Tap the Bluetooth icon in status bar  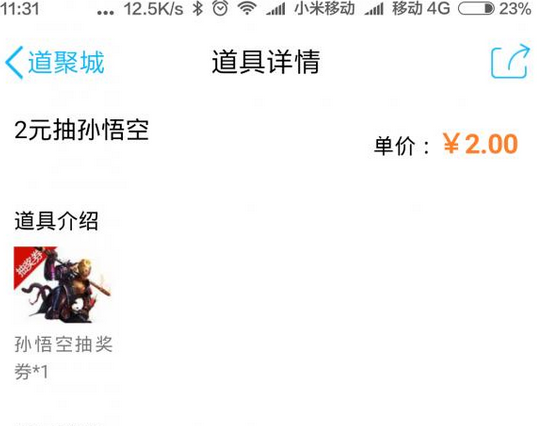(x=197, y=8)
